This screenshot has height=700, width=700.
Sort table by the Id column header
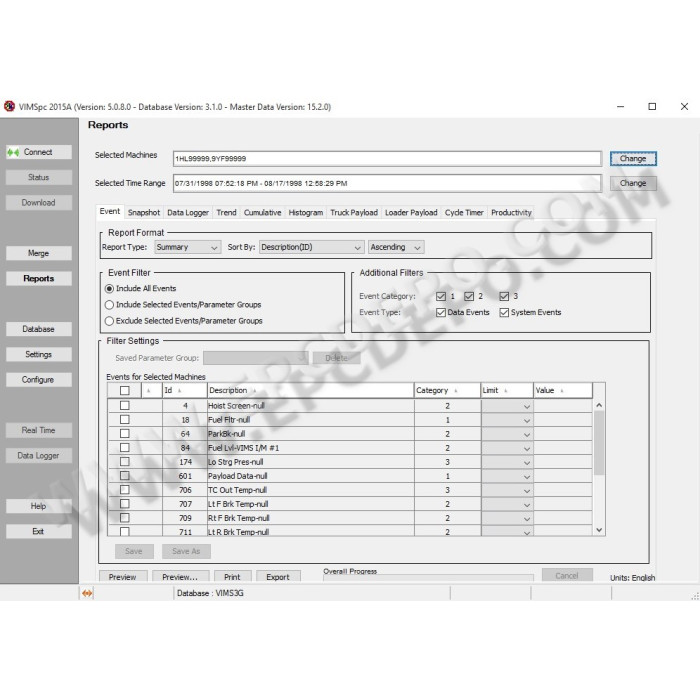[x=185, y=391]
